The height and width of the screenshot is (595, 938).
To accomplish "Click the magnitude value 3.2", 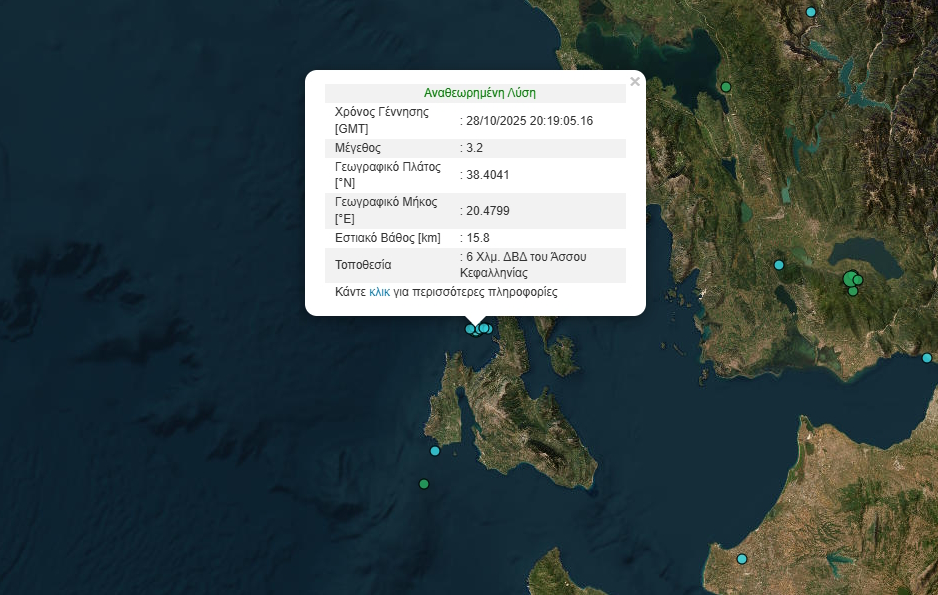I will coord(473,148).
